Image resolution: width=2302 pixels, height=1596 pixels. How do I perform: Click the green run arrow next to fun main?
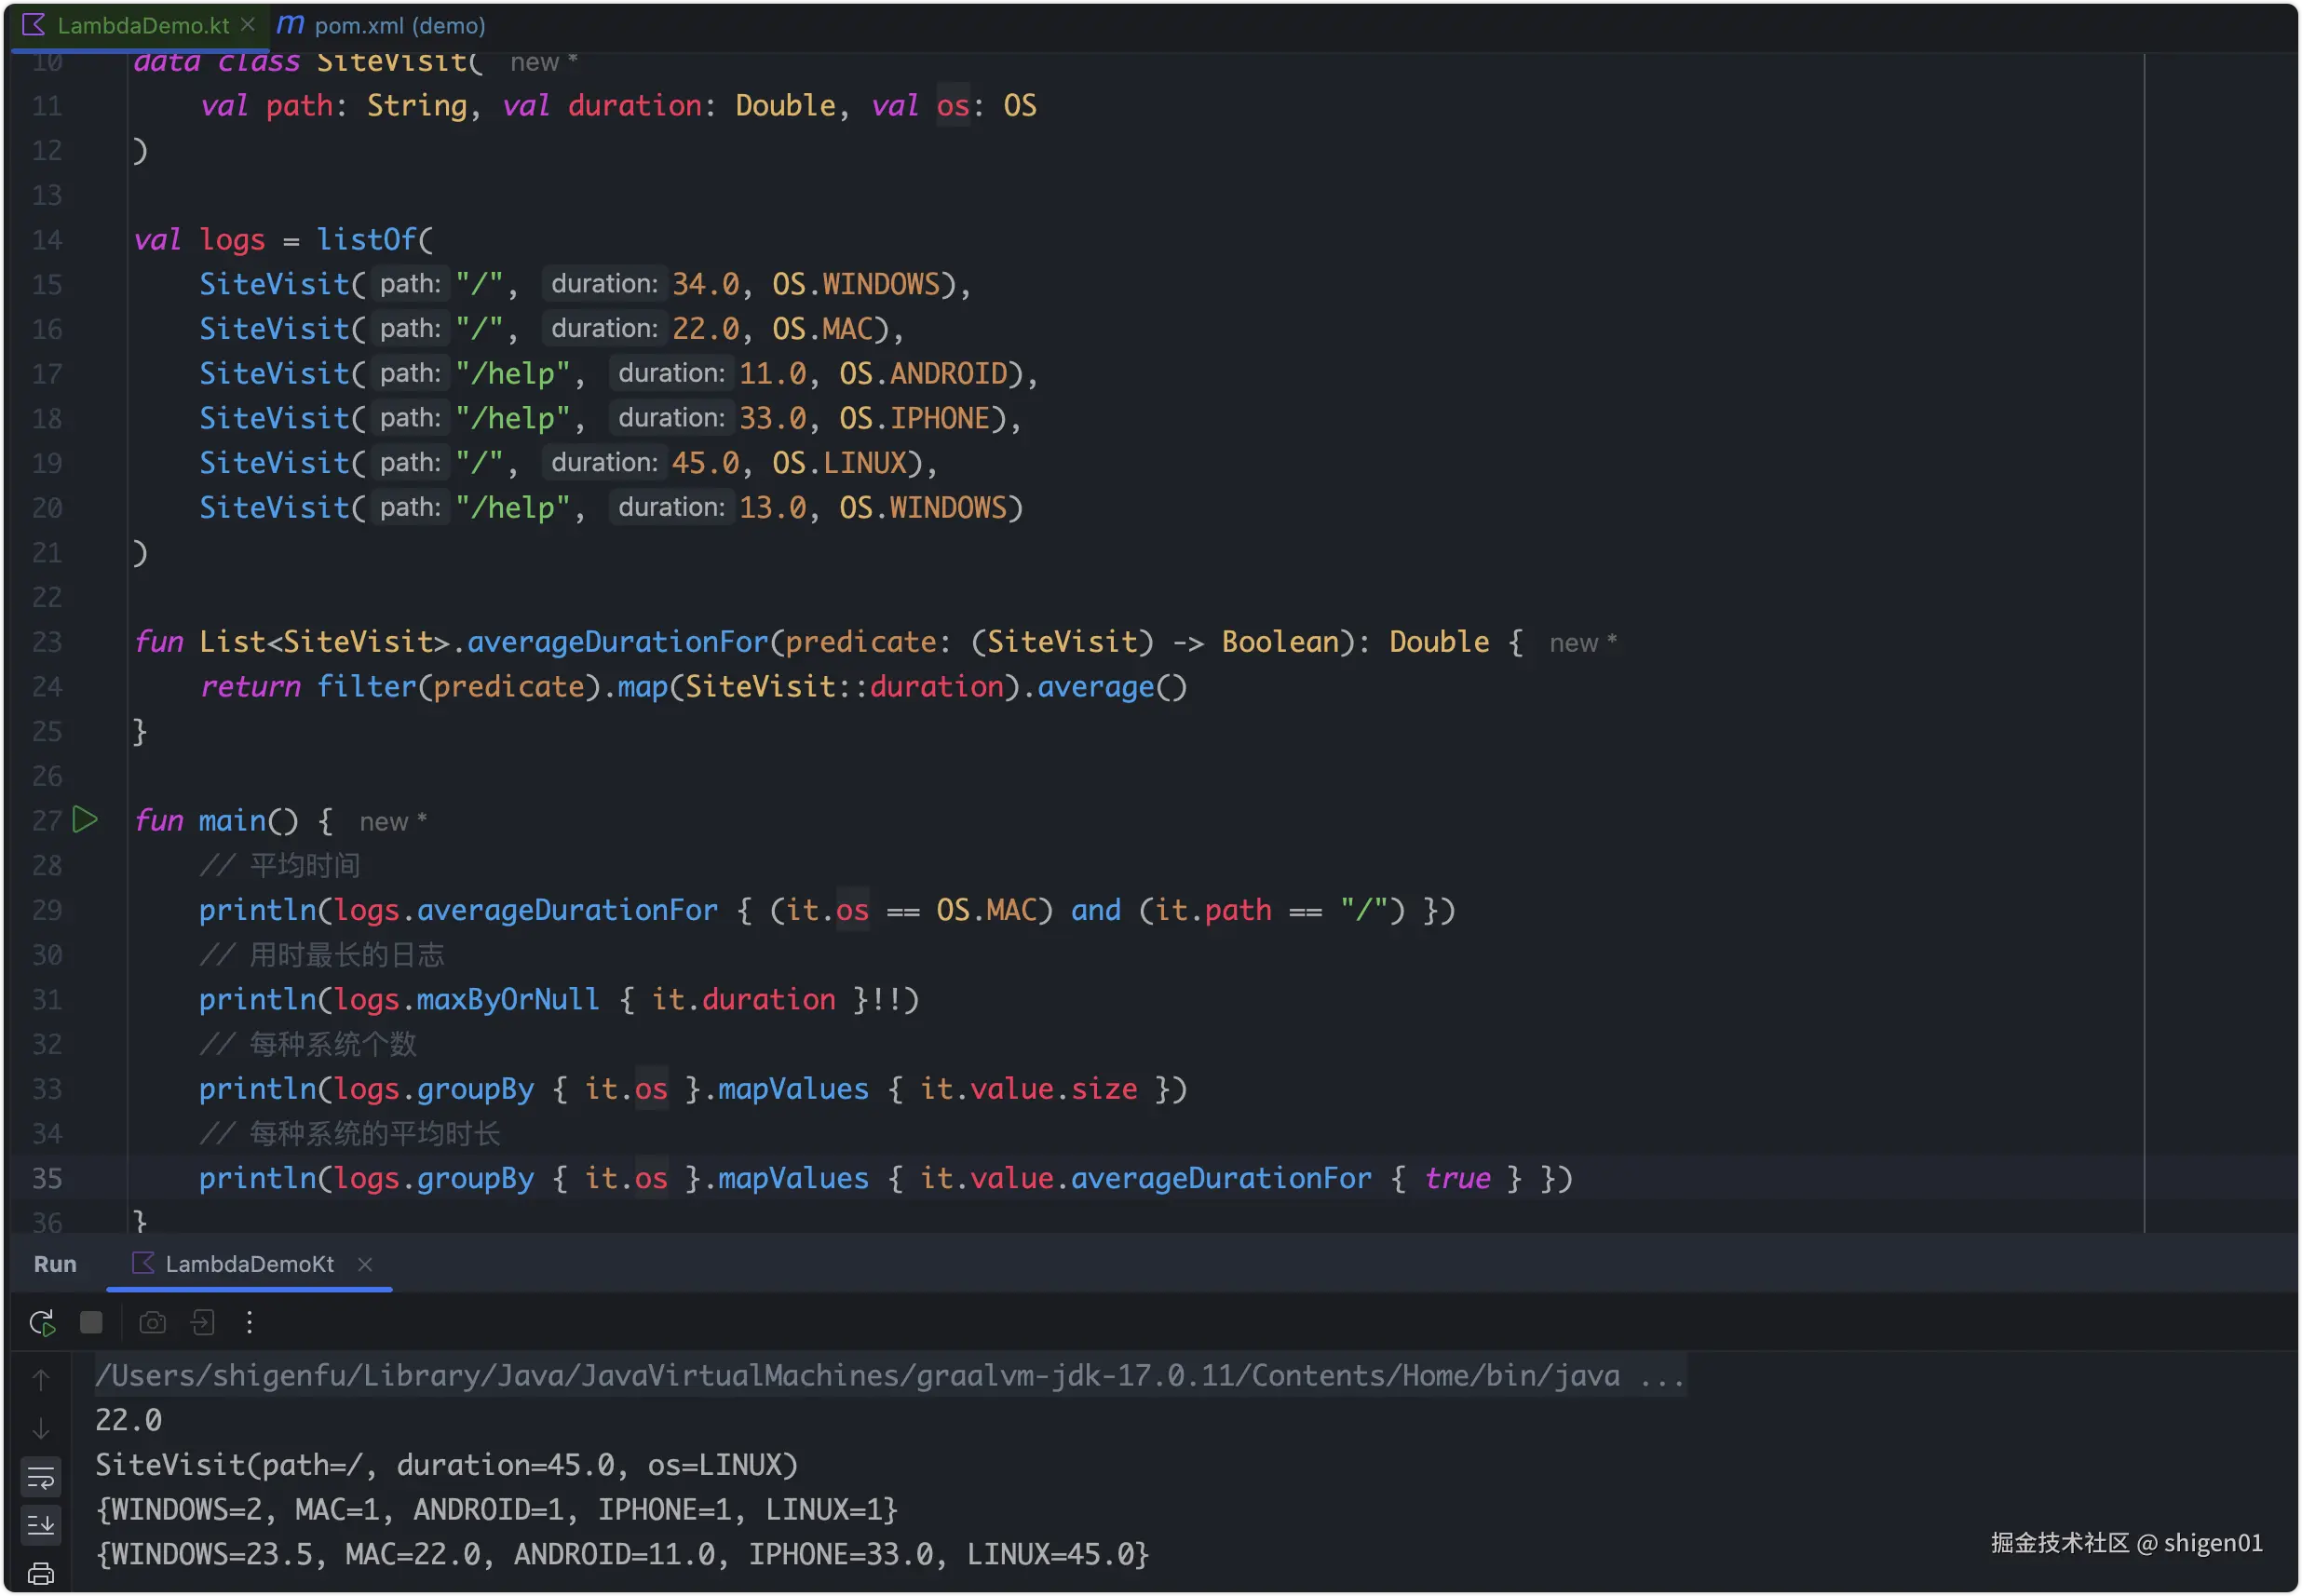pyautogui.click(x=86, y=820)
